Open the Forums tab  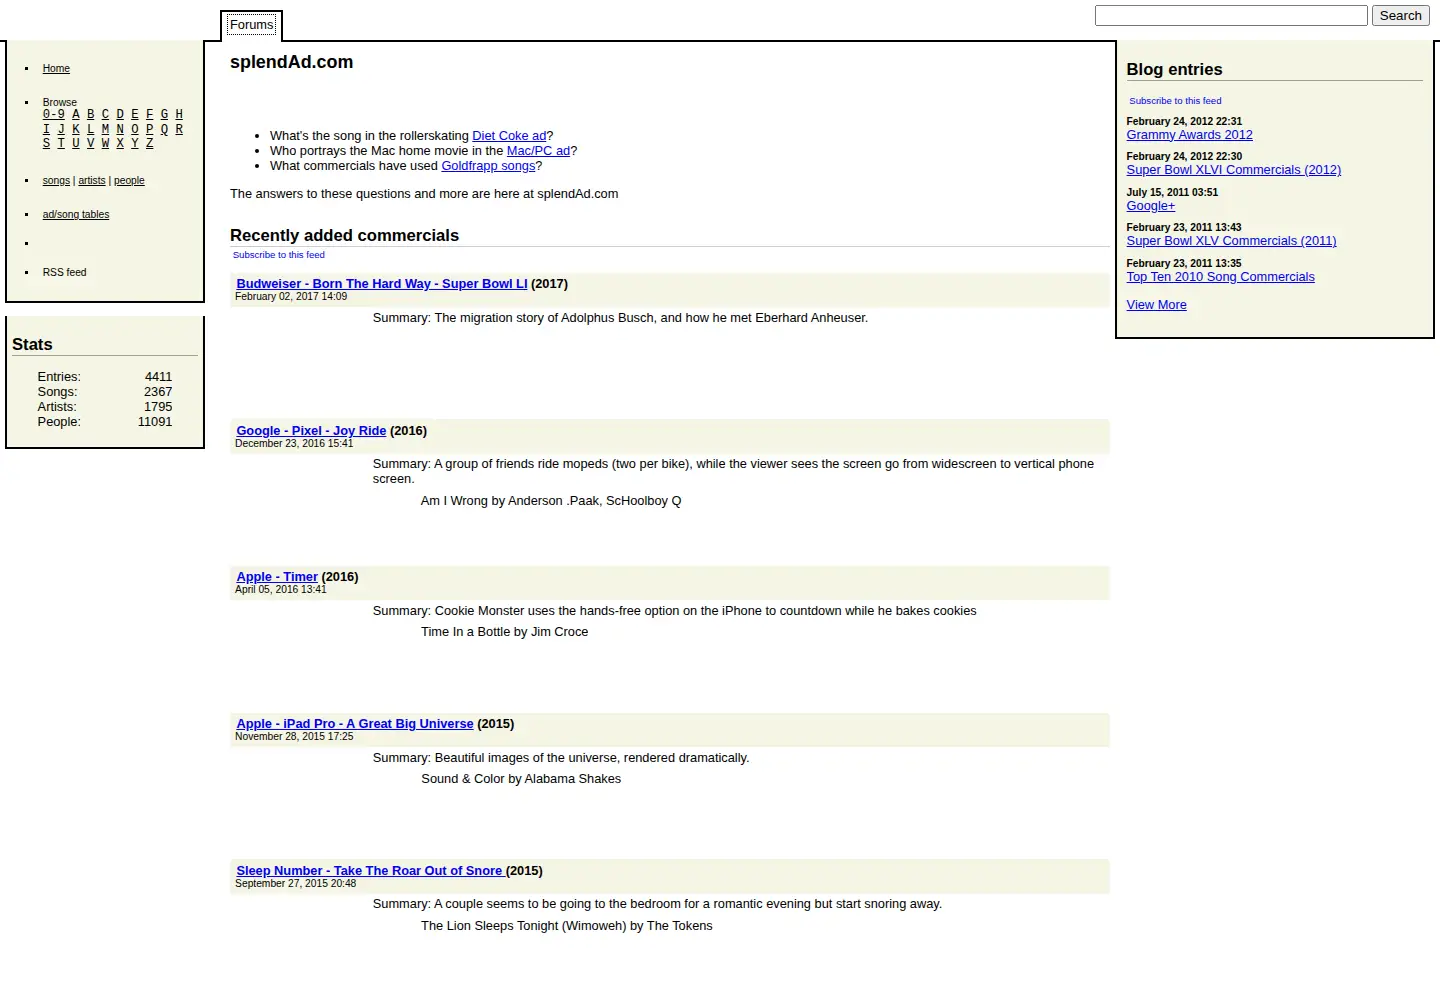[x=251, y=25]
